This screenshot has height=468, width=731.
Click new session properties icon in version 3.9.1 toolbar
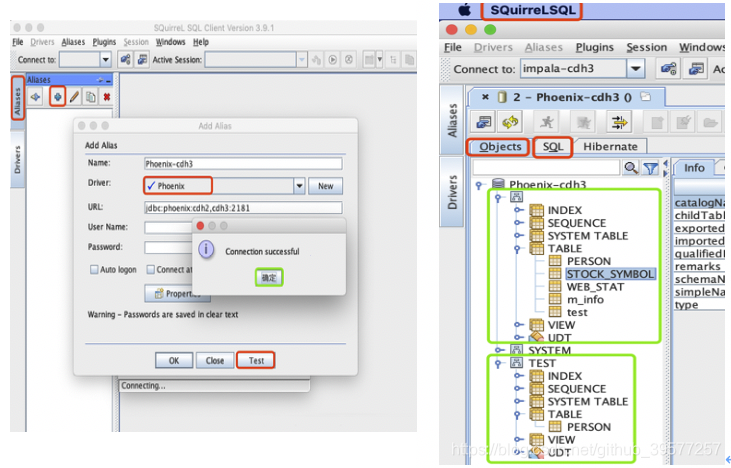tap(142, 60)
